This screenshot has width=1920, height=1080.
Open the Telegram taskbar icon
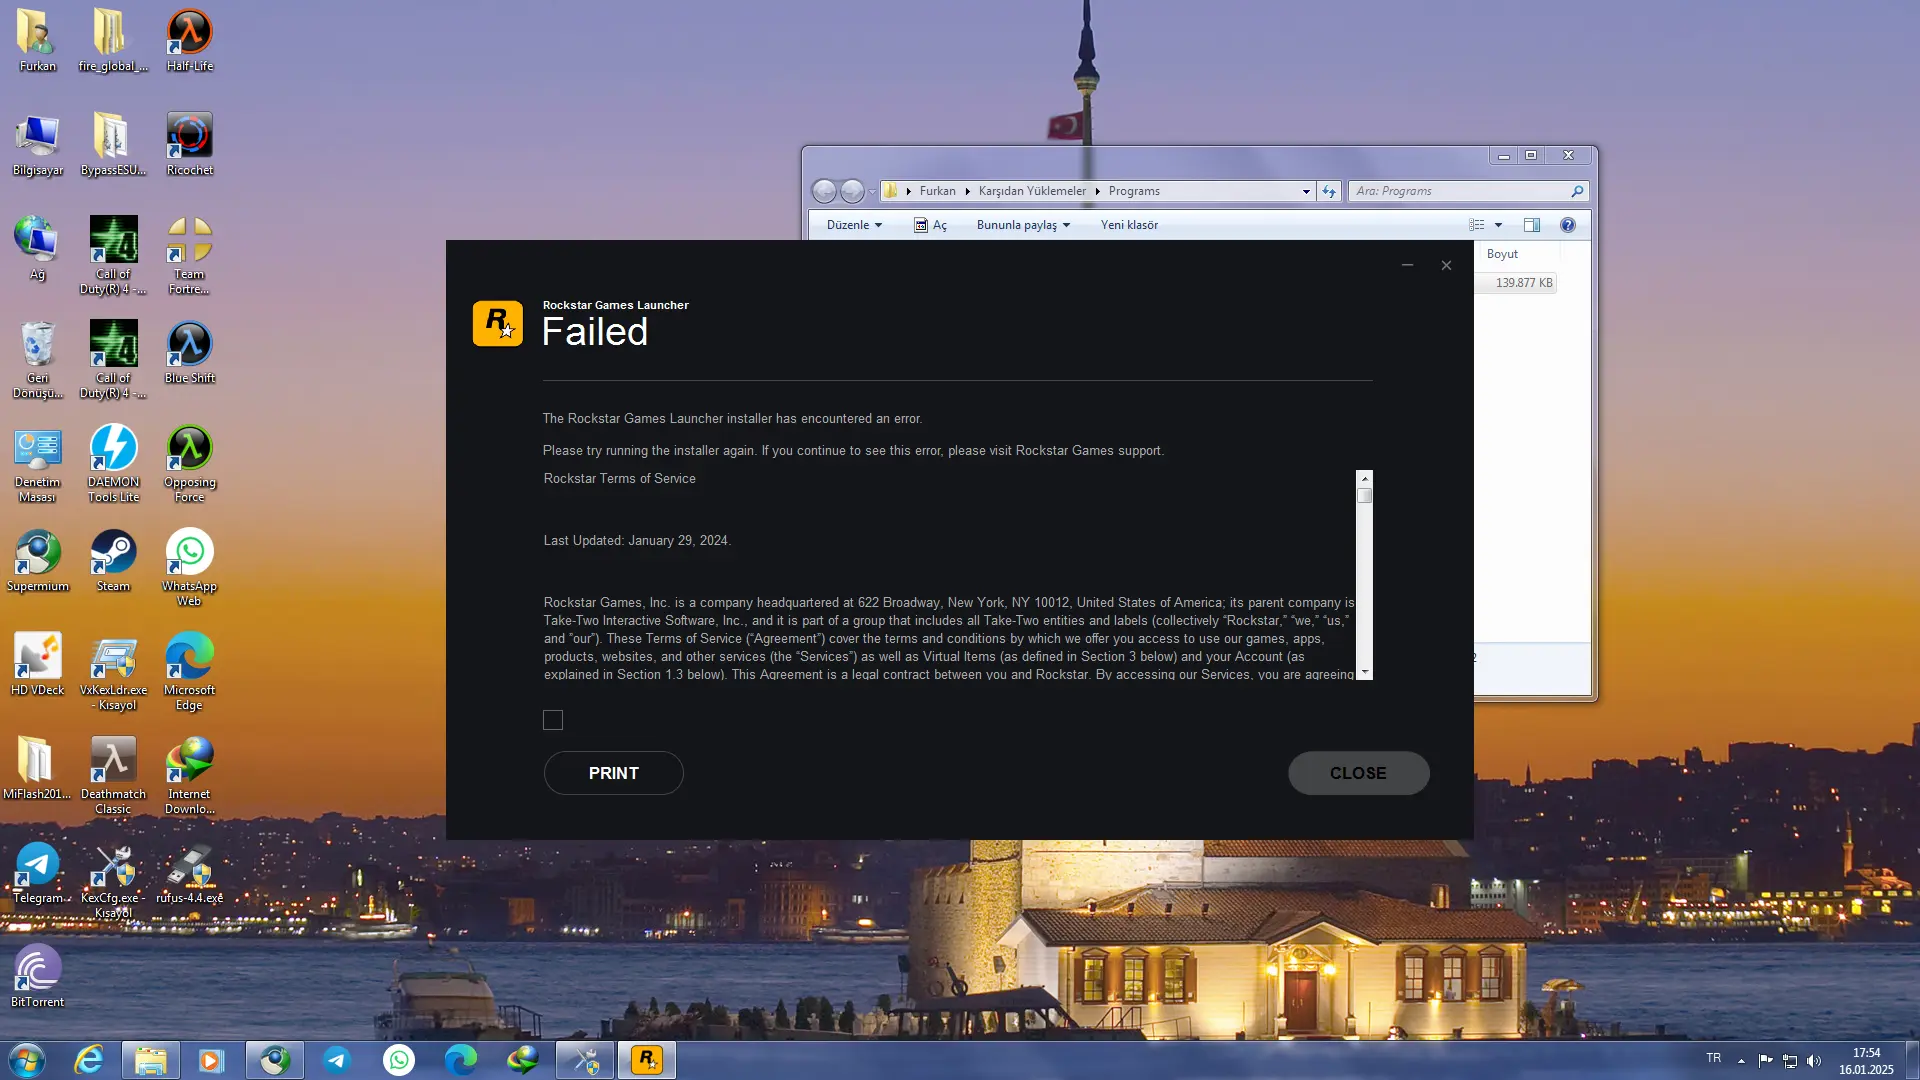[337, 1059]
